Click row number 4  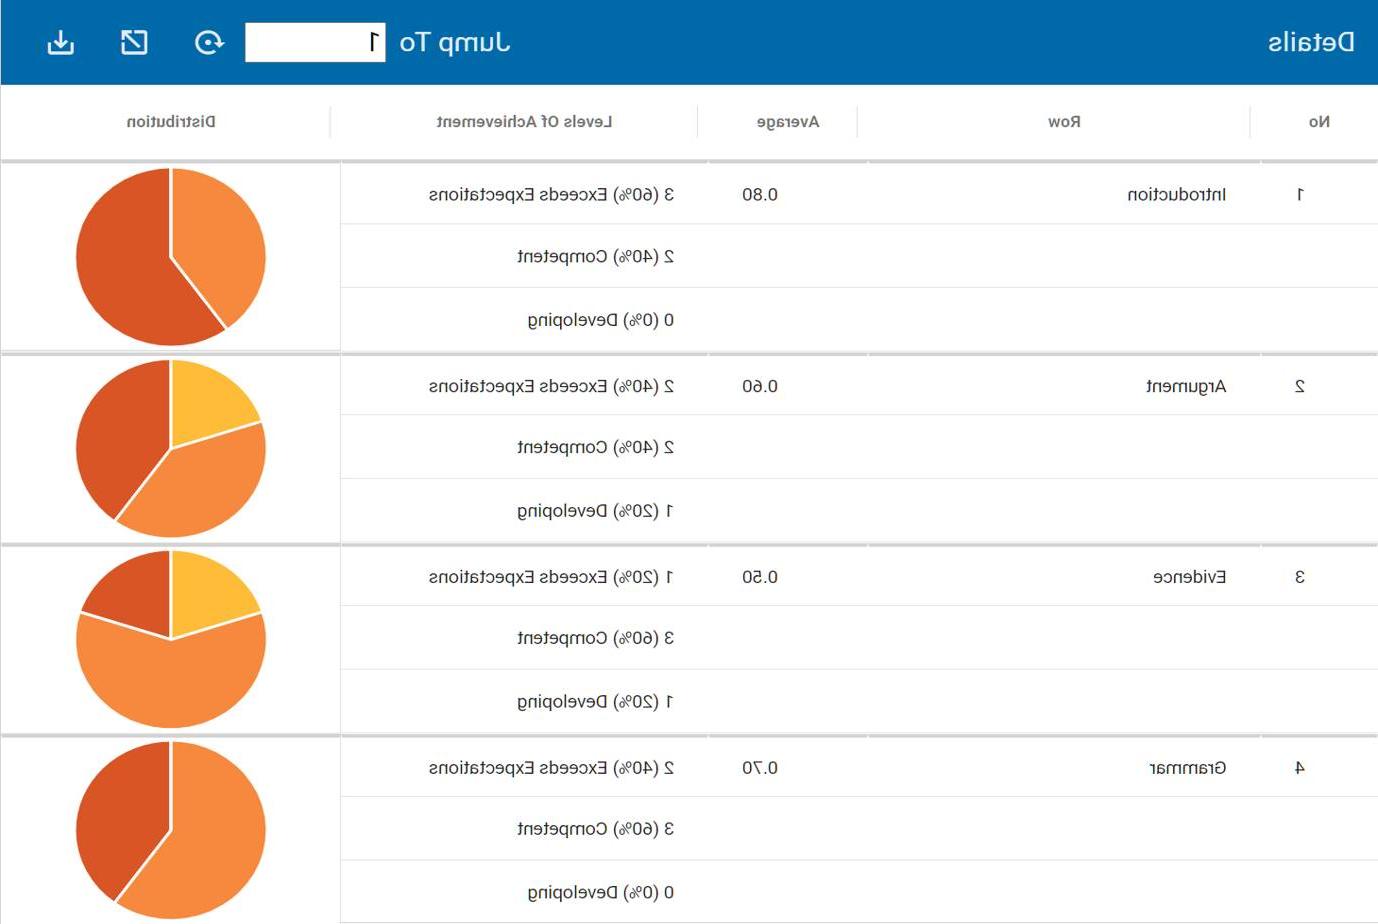(1300, 768)
